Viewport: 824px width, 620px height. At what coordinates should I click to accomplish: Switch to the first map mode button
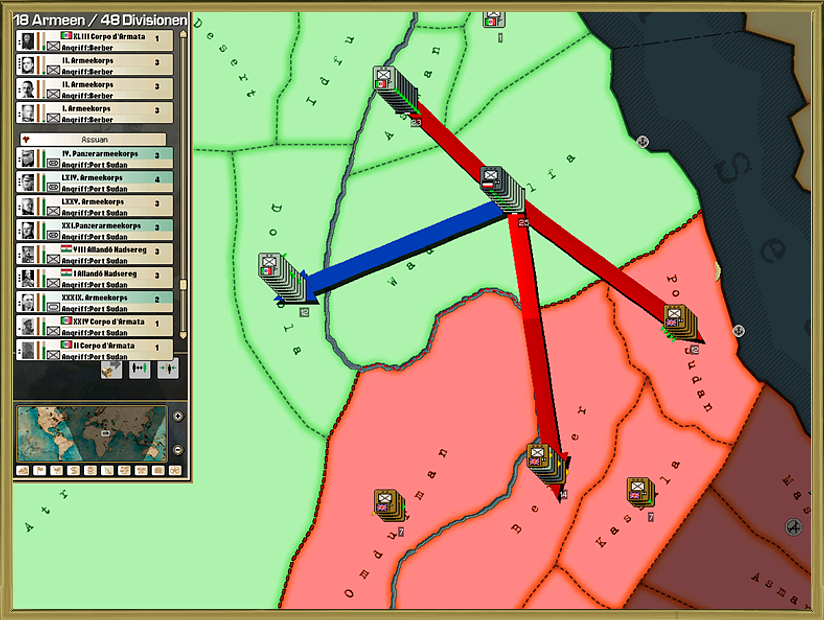point(24,470)
